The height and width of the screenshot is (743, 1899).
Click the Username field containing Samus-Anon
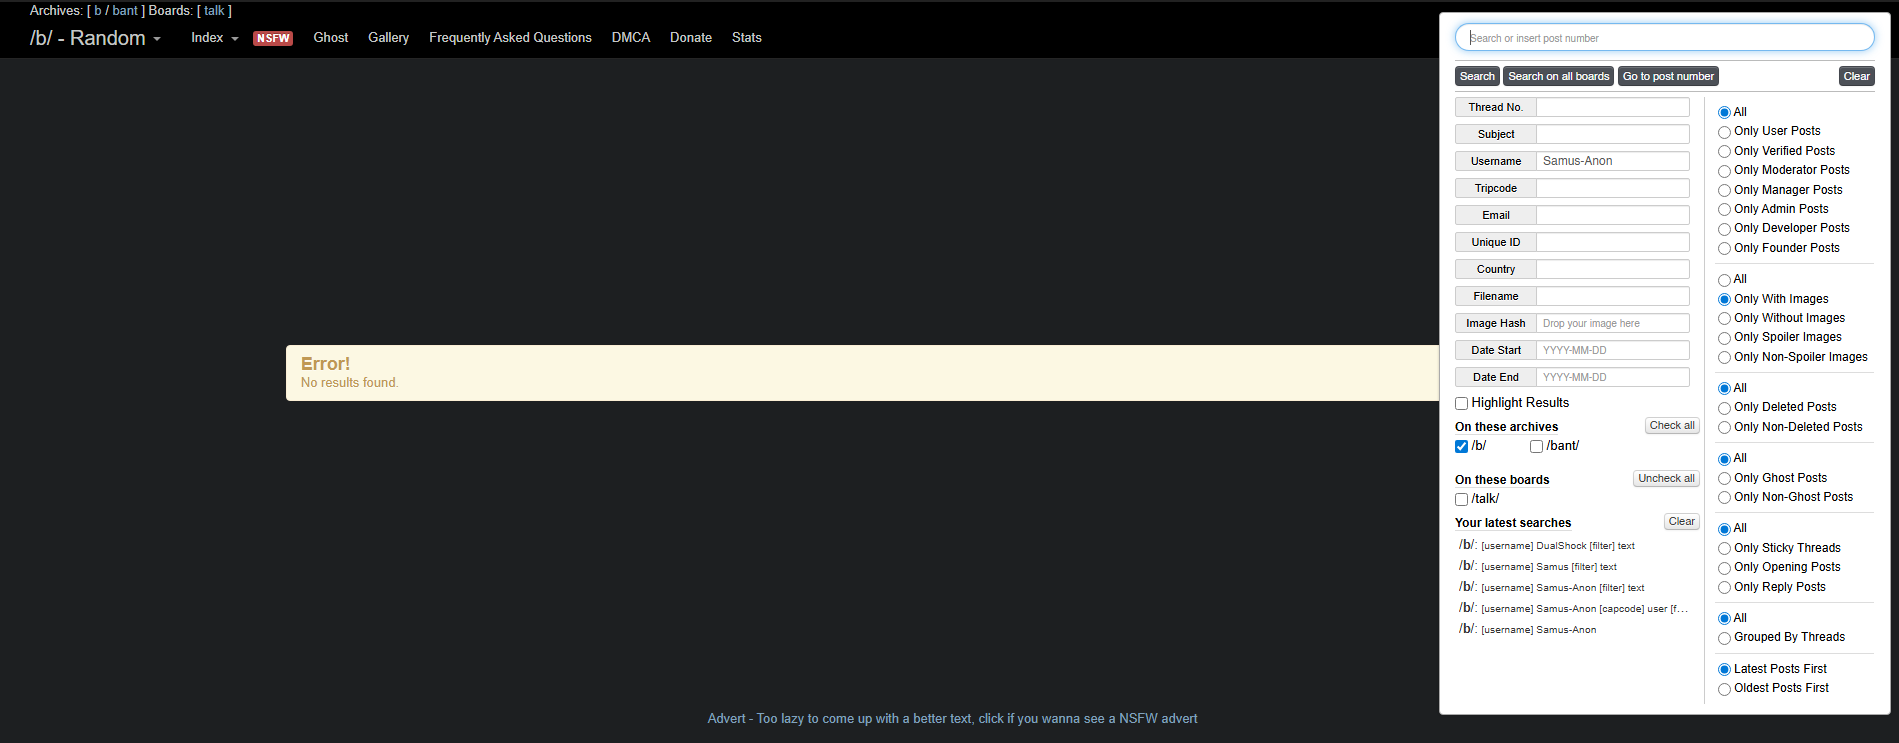(1613, 161)
